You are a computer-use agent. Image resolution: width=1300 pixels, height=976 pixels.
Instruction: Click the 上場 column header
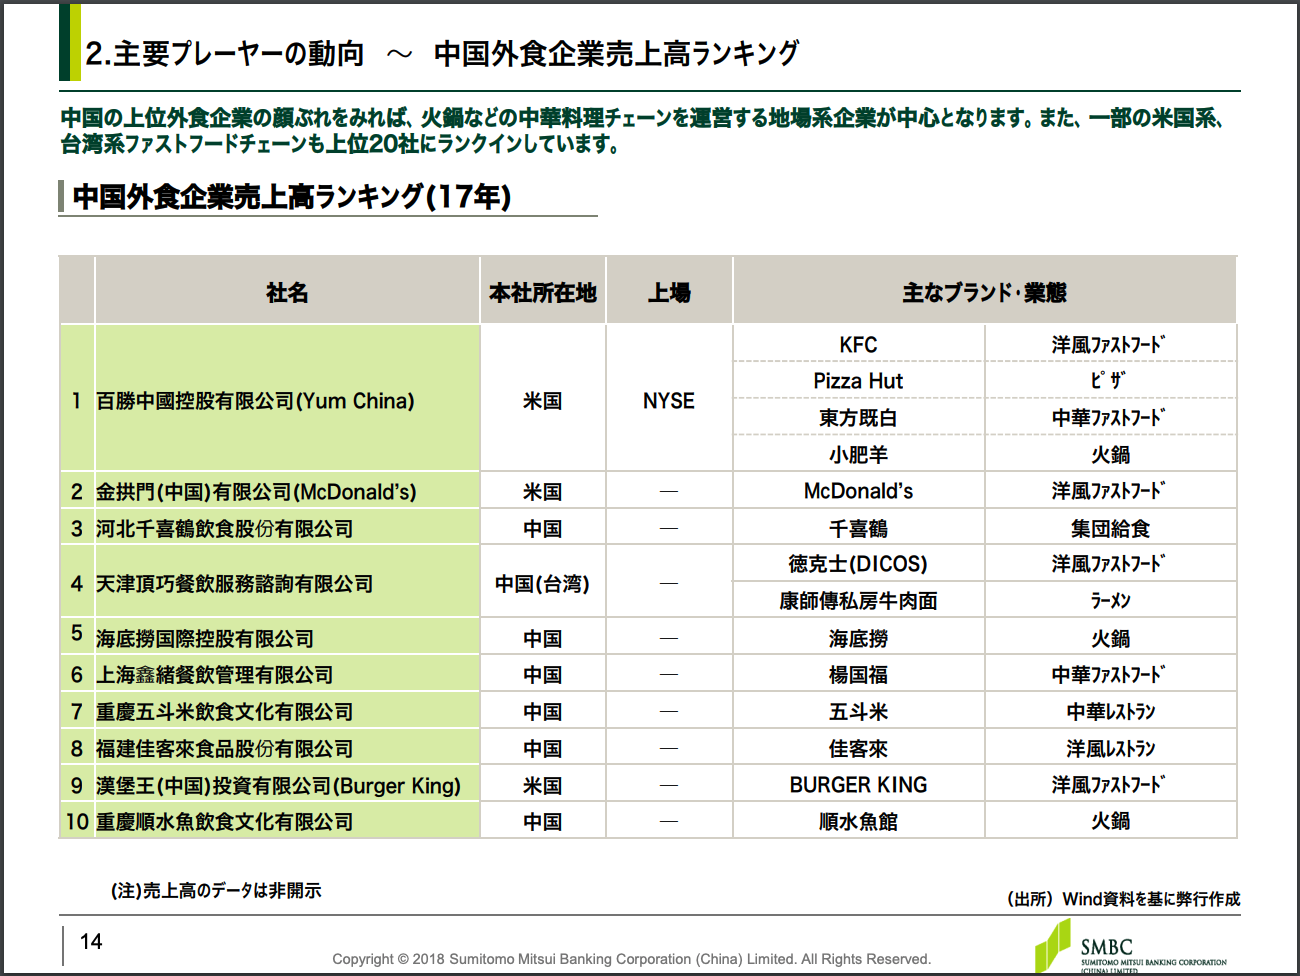point(669,292)
